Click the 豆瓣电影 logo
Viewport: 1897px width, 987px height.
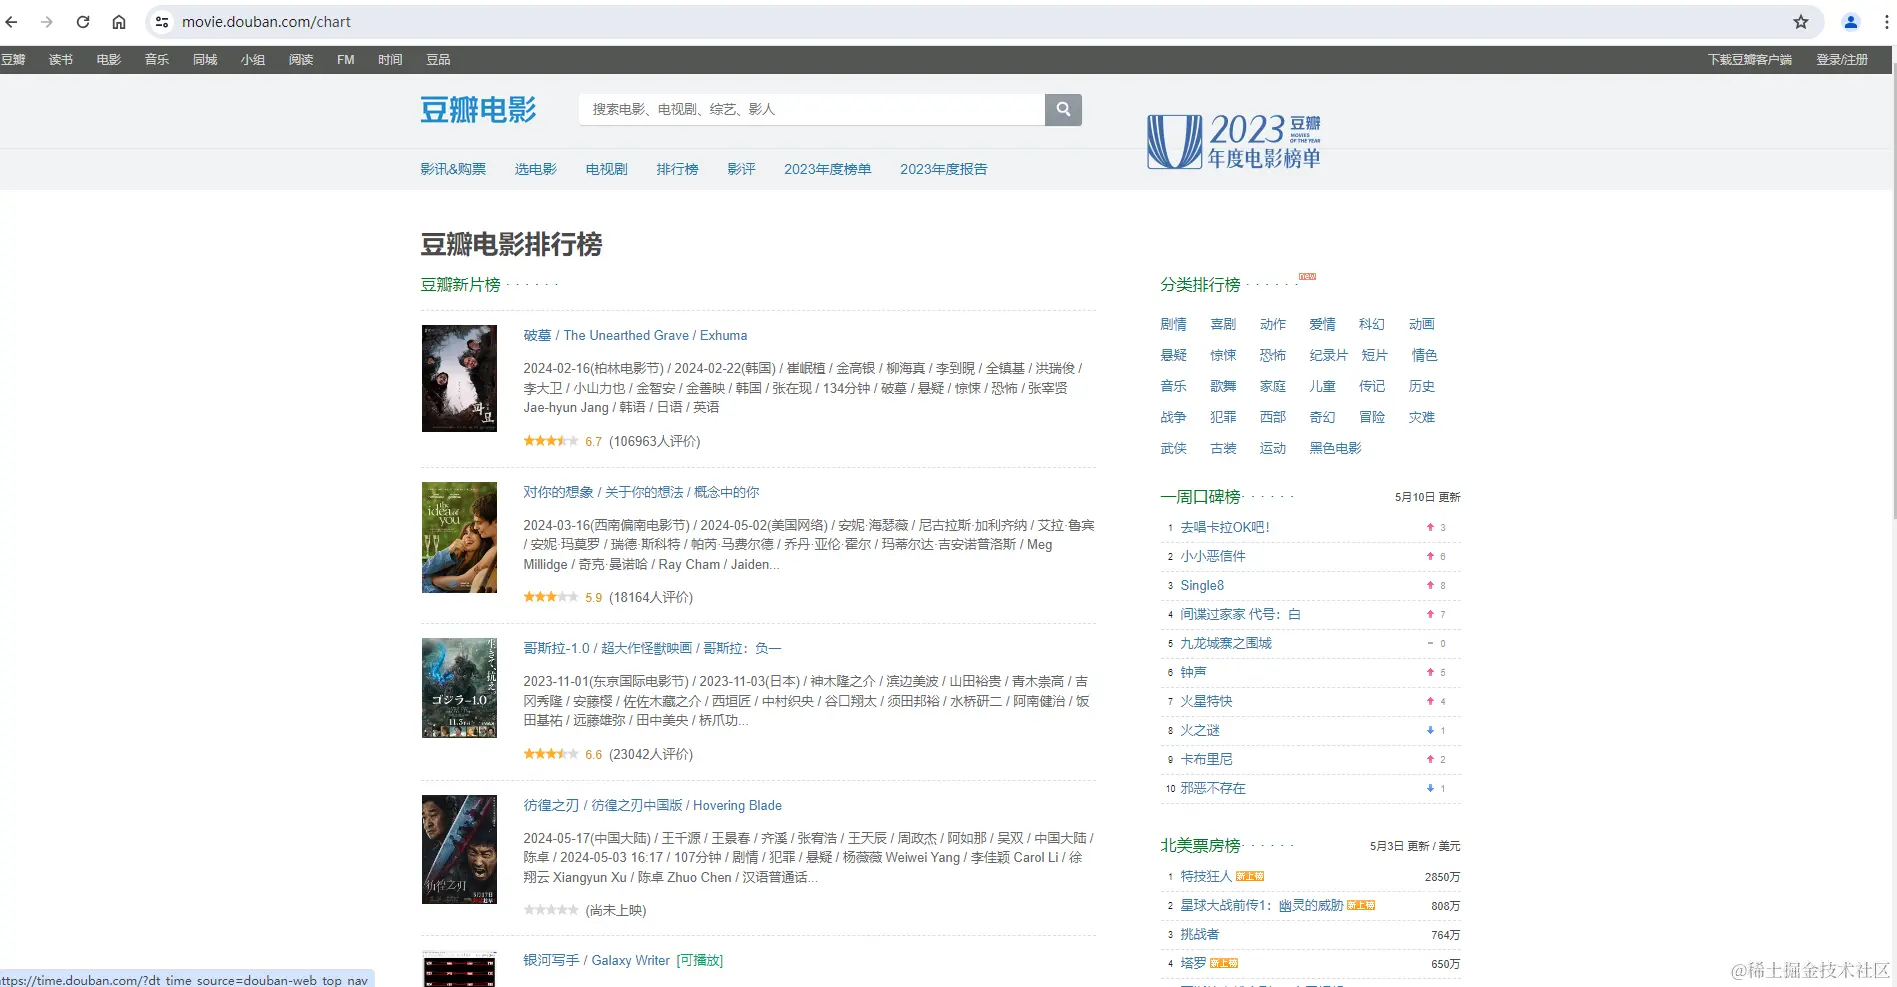[x=478, y=109]
